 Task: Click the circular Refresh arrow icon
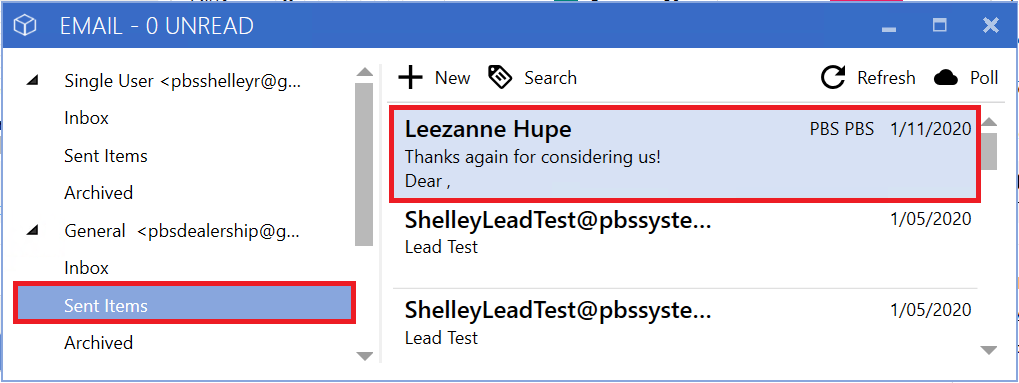pos(833,77)
